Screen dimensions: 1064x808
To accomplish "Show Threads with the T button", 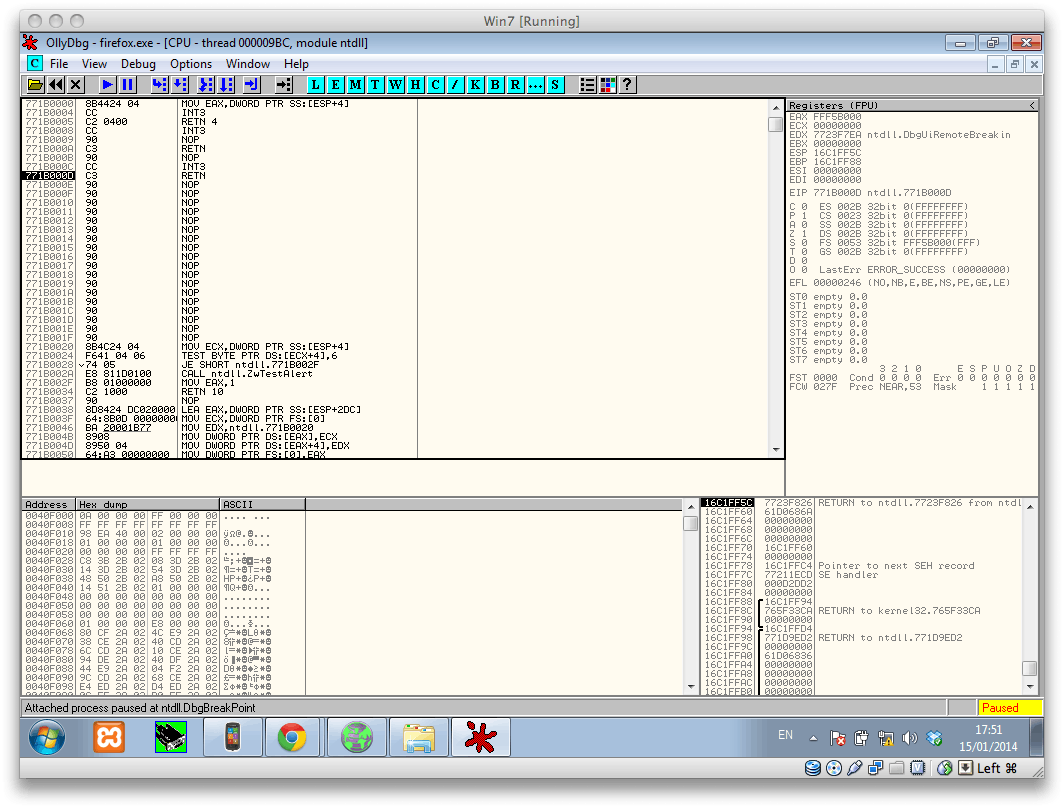I will pos(375,85).
